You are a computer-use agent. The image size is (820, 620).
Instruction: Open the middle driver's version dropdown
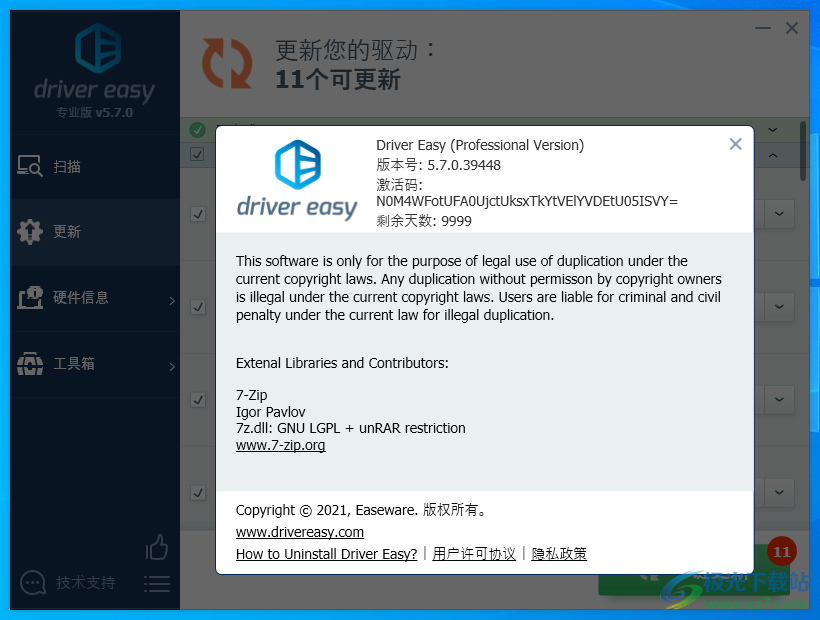pos(779,307)
